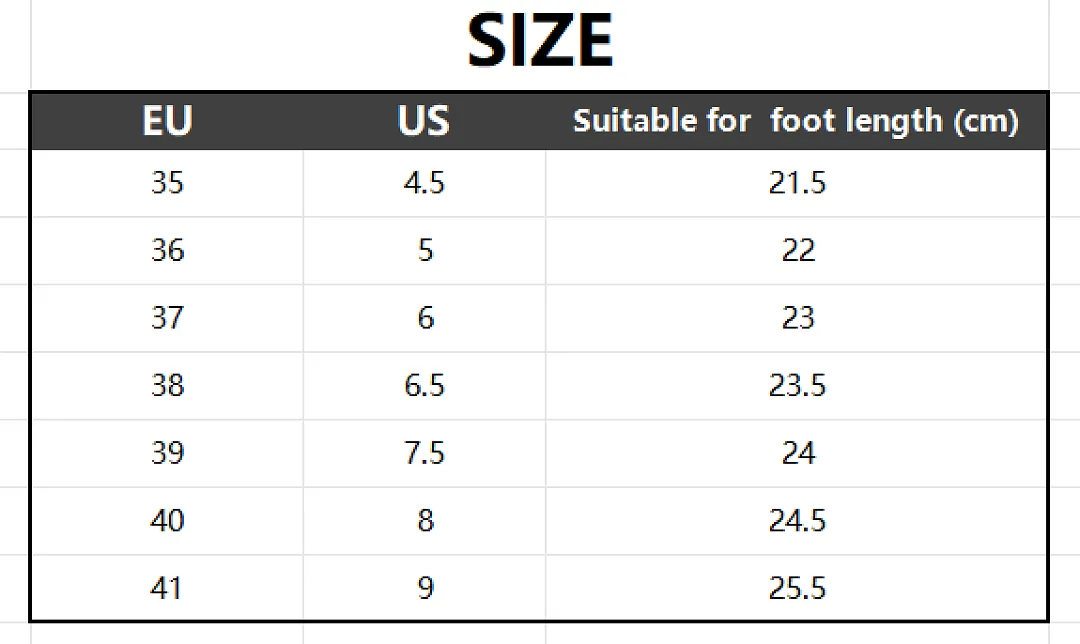
Task: Select the cell with EU size 37
Action: [x=167, y=318]
